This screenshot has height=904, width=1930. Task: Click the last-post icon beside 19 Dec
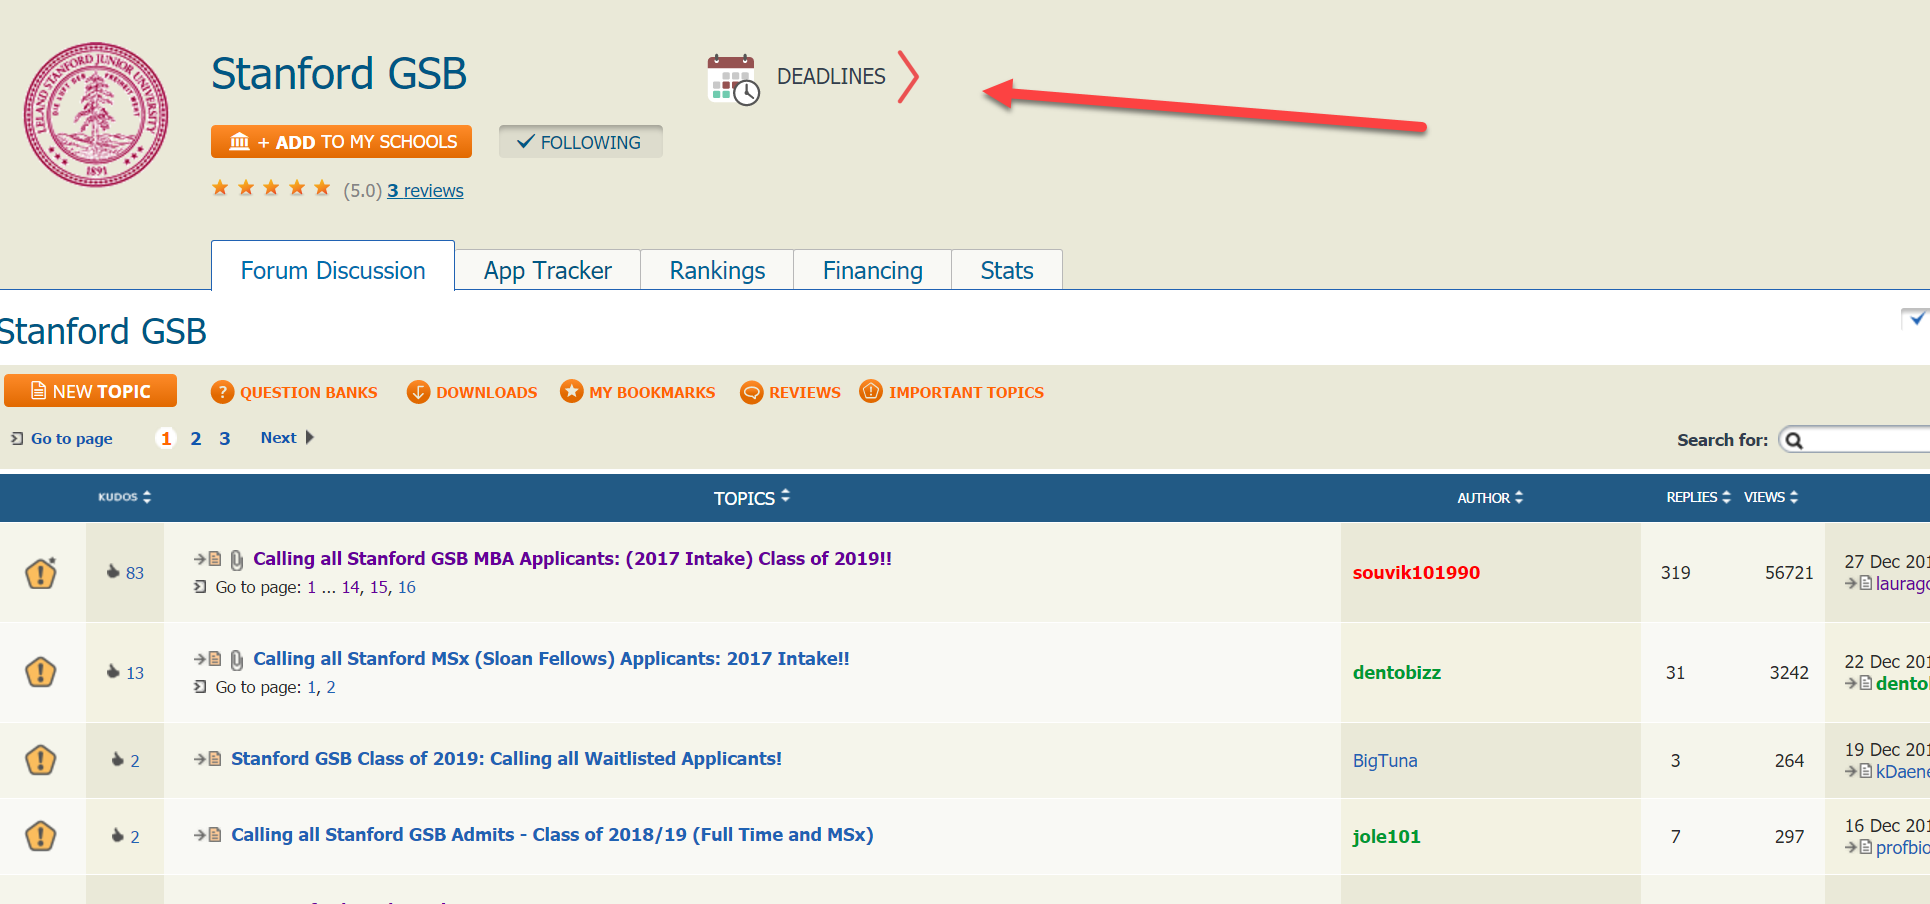1859,771
